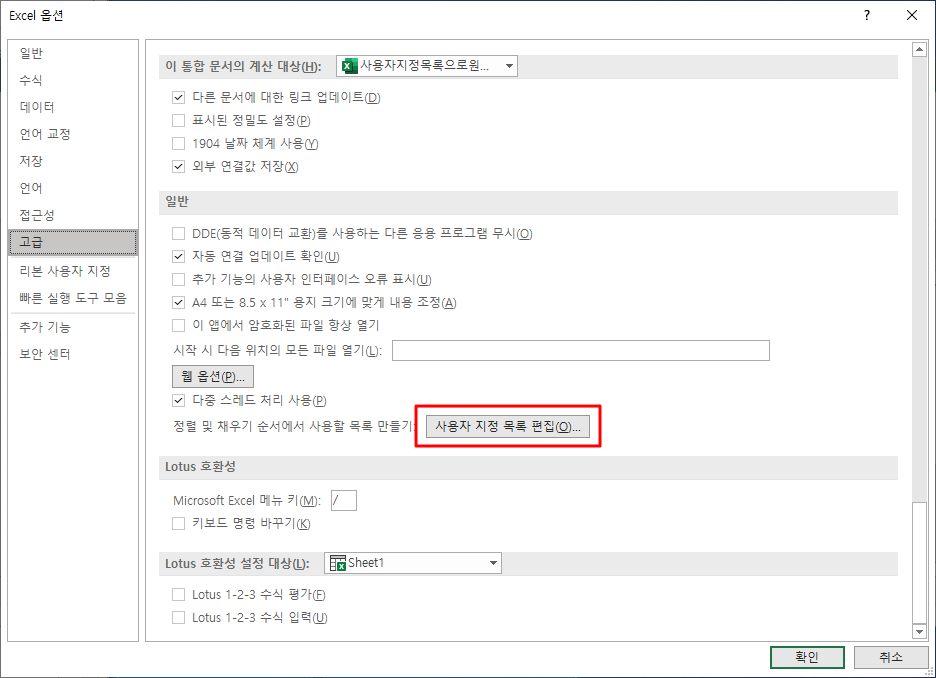Click the vertical scrollbar thumb
Viewport: 936px width, 678px height.
[919, 563]
